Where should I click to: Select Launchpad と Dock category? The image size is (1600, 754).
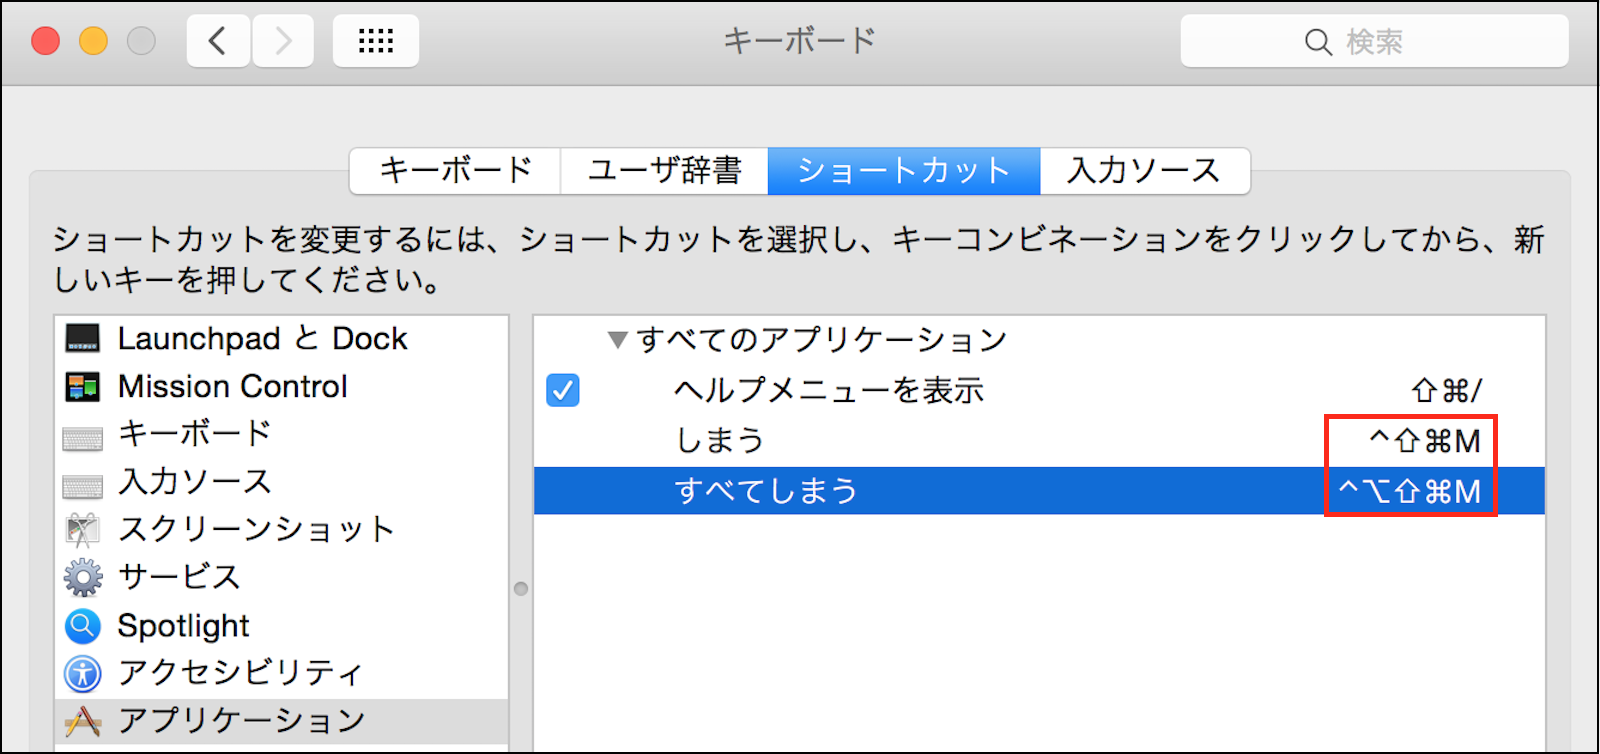pos(282,339)
